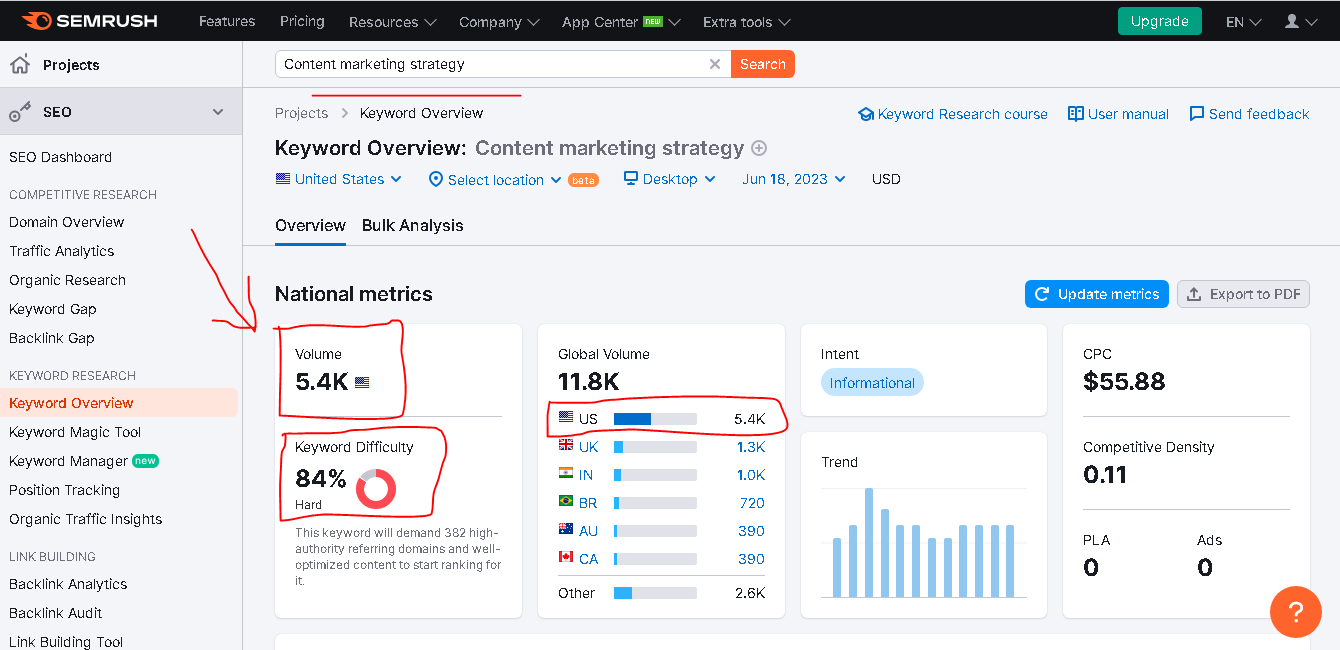The height and width of the screenshot is (650, 1340).
Task: Click the SEO key icon in sidebar
Action: 19,112
